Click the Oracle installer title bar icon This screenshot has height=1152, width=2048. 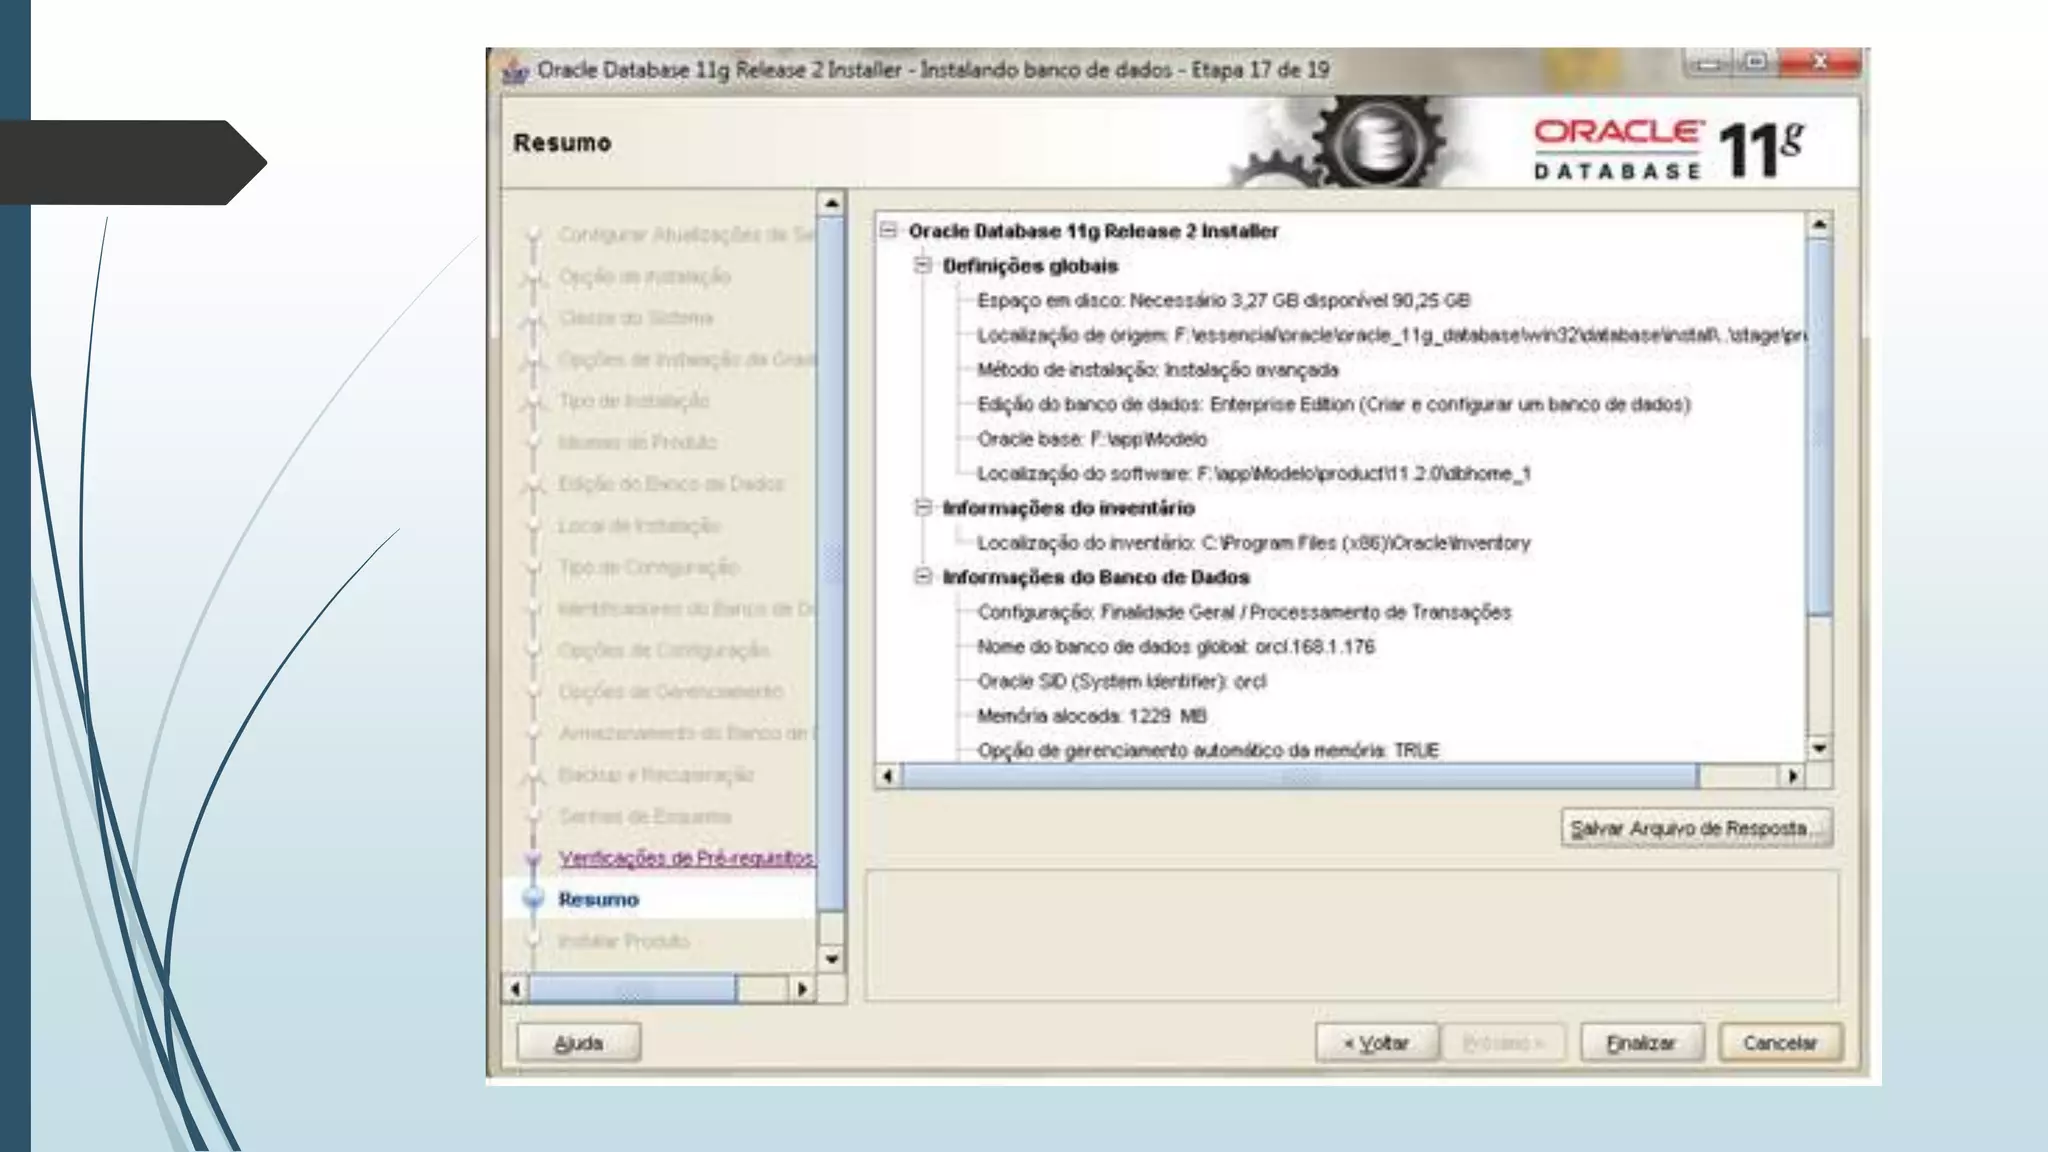click(515, 71)
